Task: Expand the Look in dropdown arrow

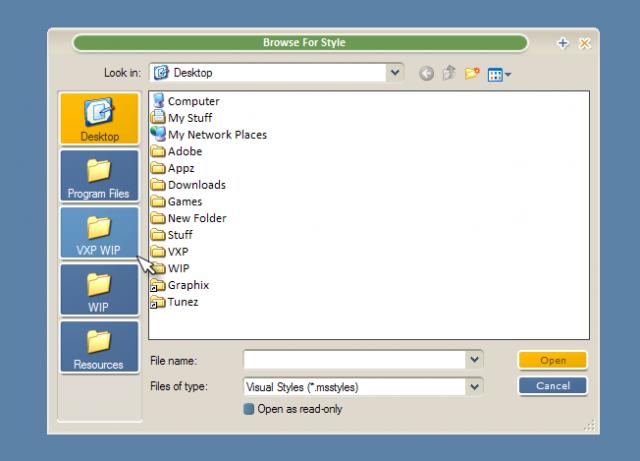Action: point(395,73)
